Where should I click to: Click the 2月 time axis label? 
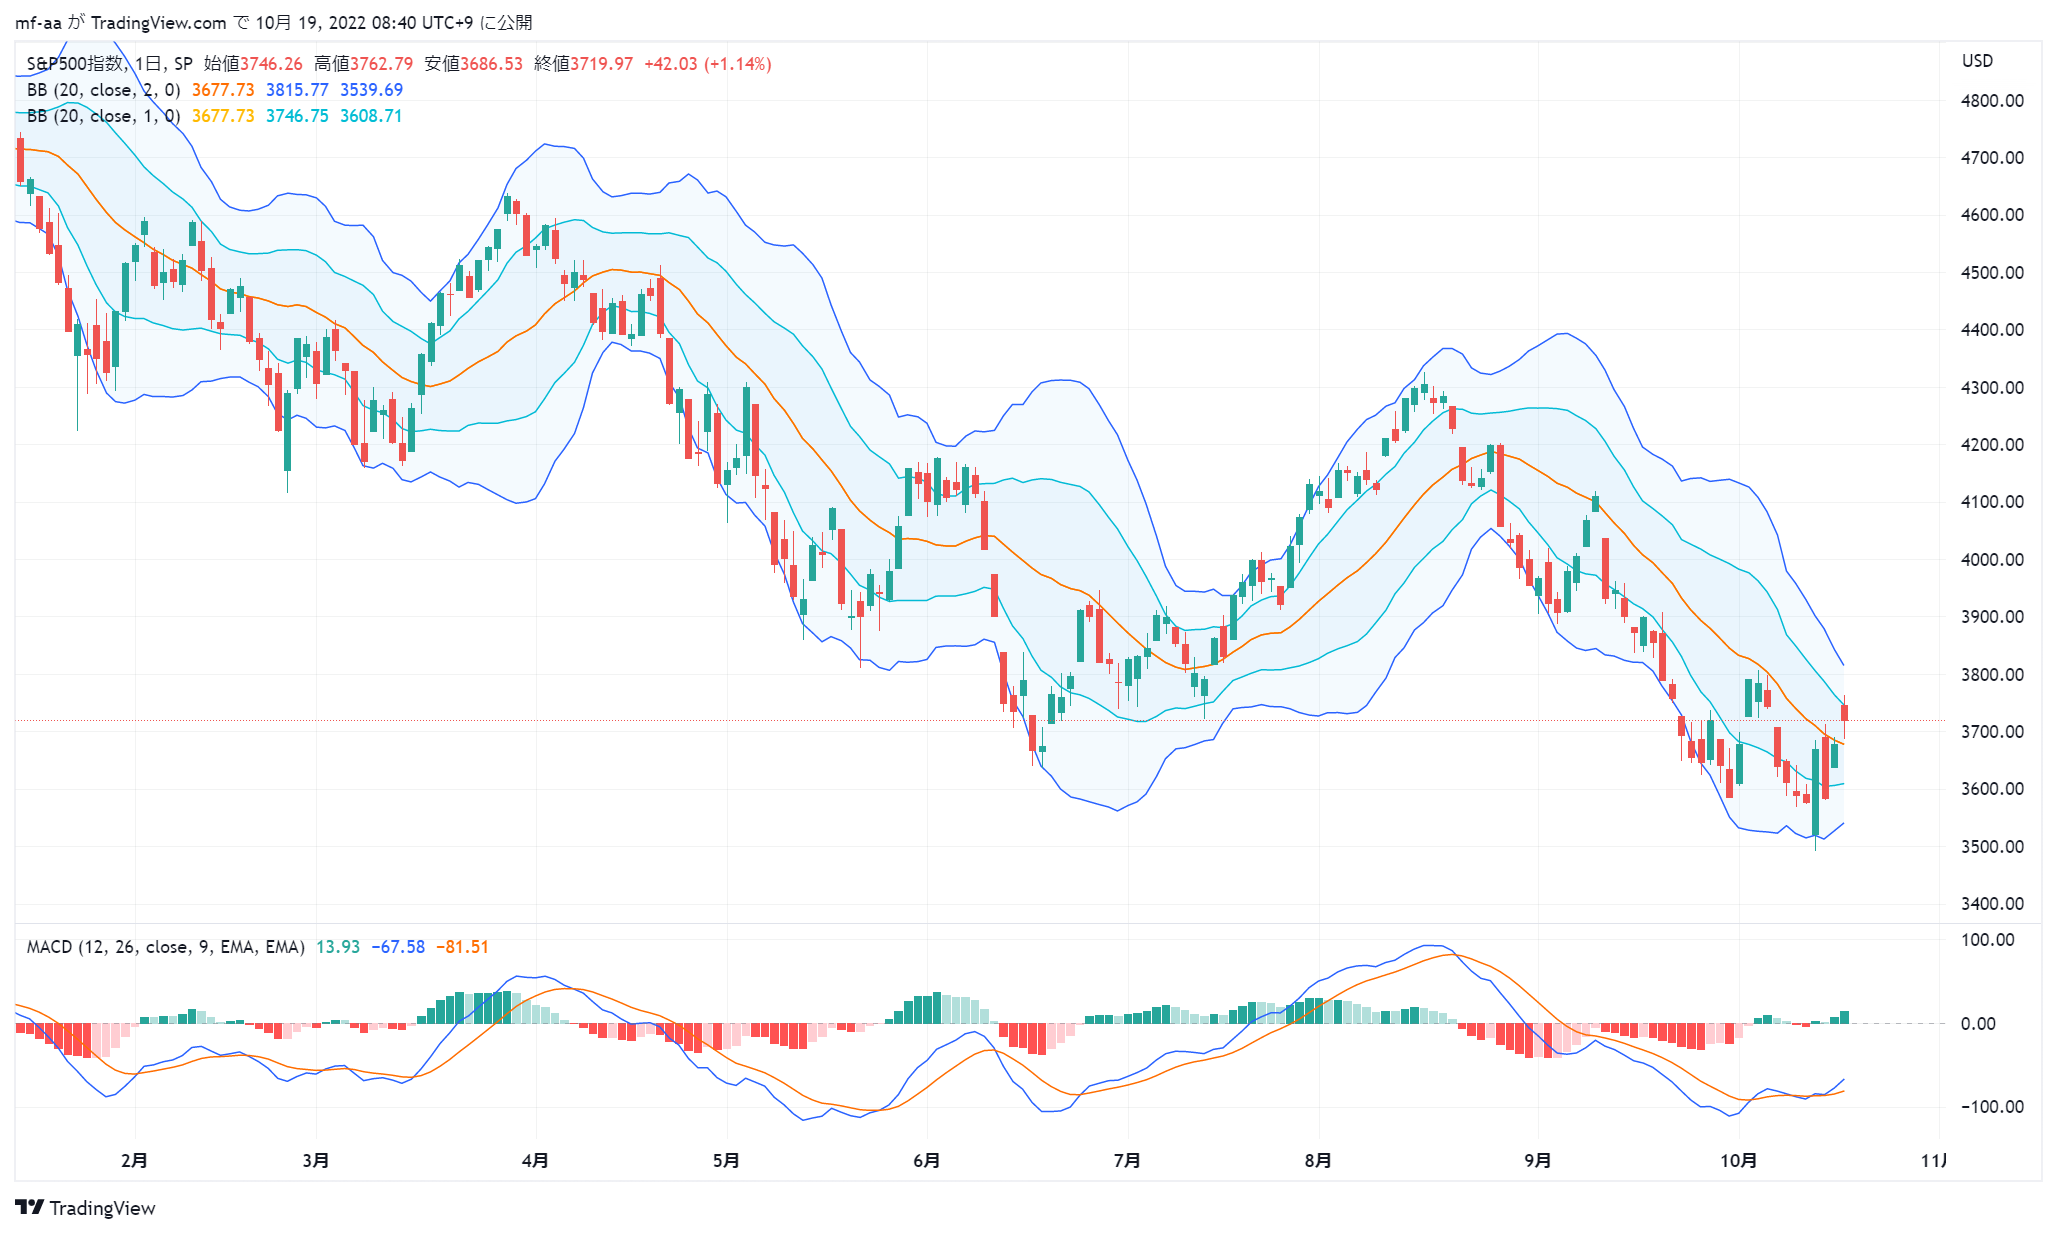(134, 1161)
